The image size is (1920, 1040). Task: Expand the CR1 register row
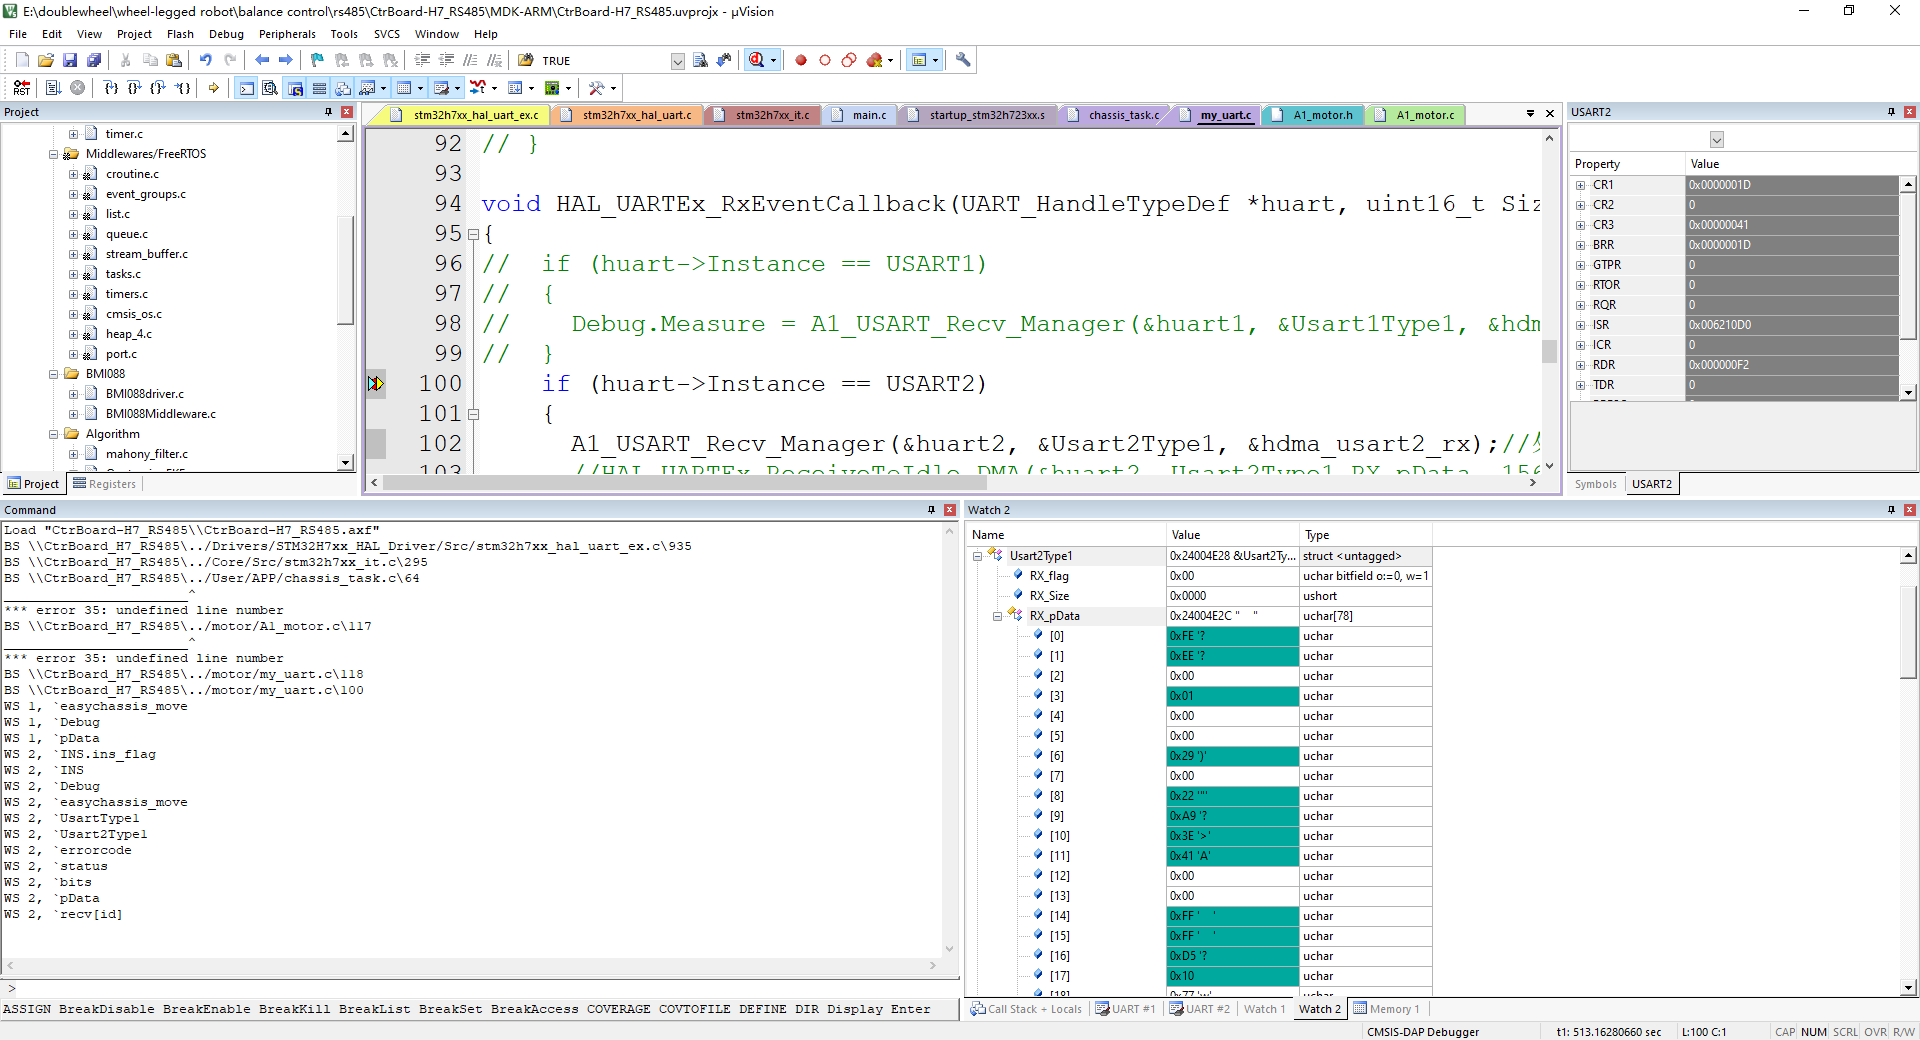click(x=1581, y=185)
